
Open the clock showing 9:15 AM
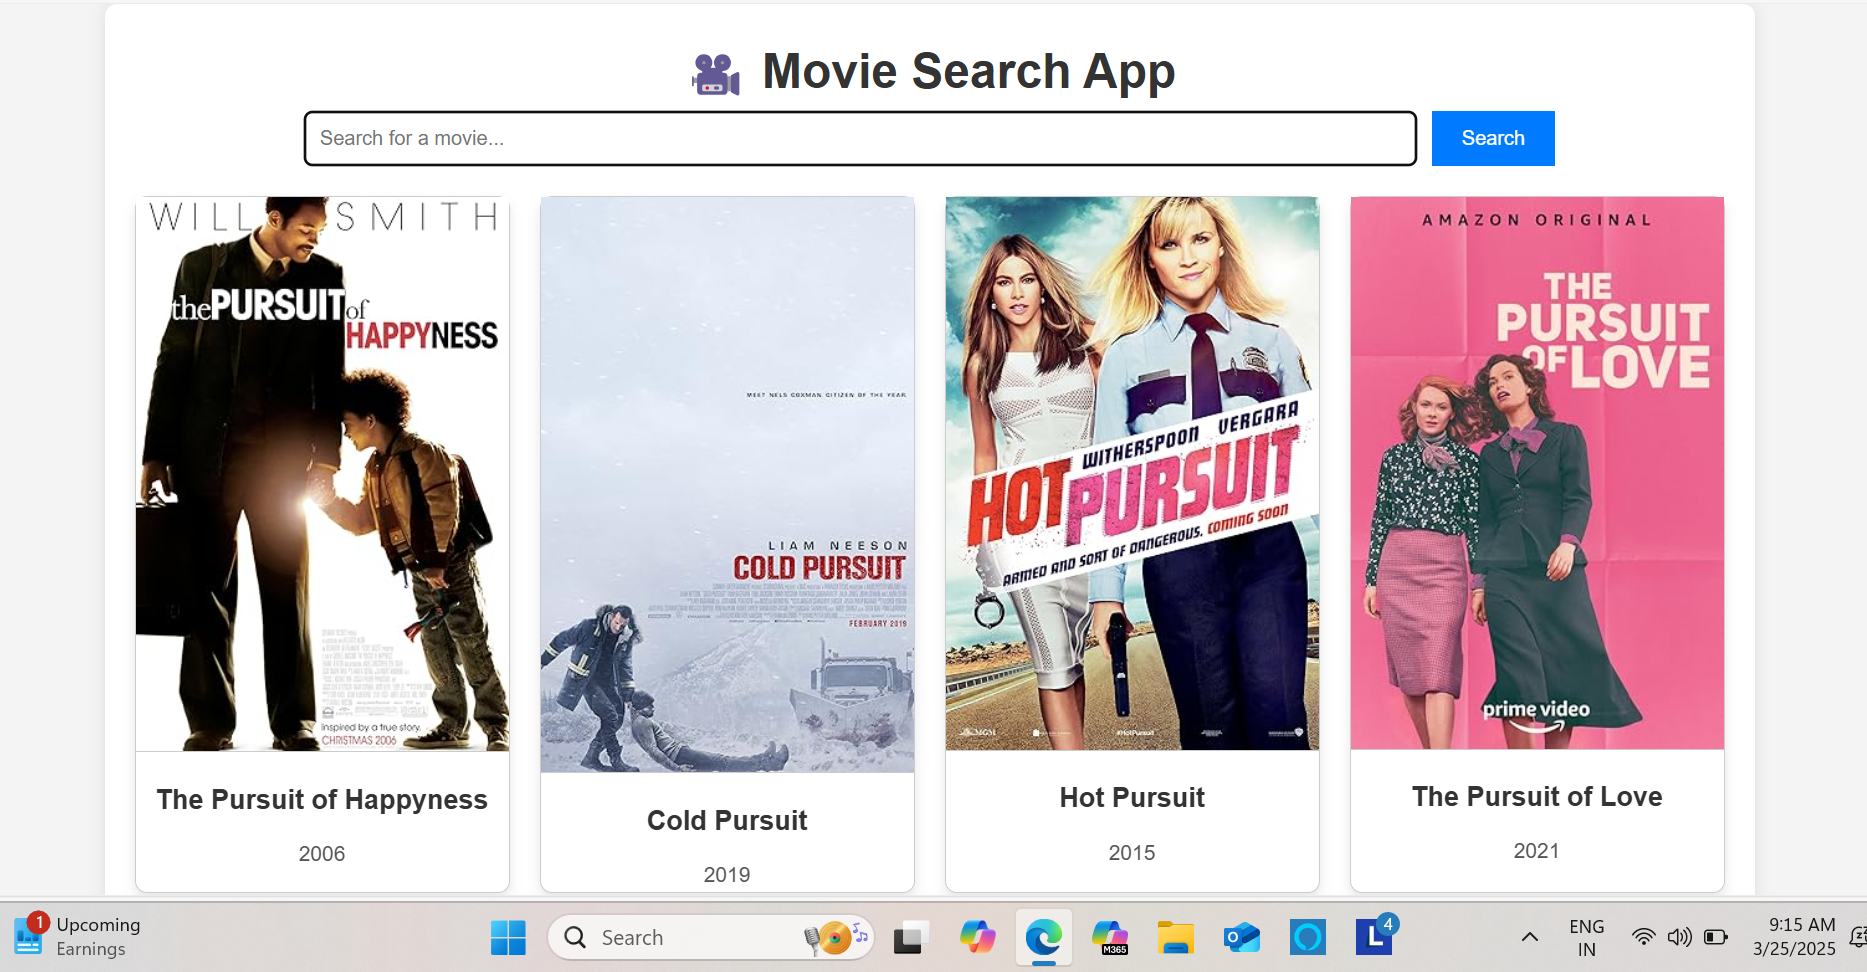pos(1795,937)
